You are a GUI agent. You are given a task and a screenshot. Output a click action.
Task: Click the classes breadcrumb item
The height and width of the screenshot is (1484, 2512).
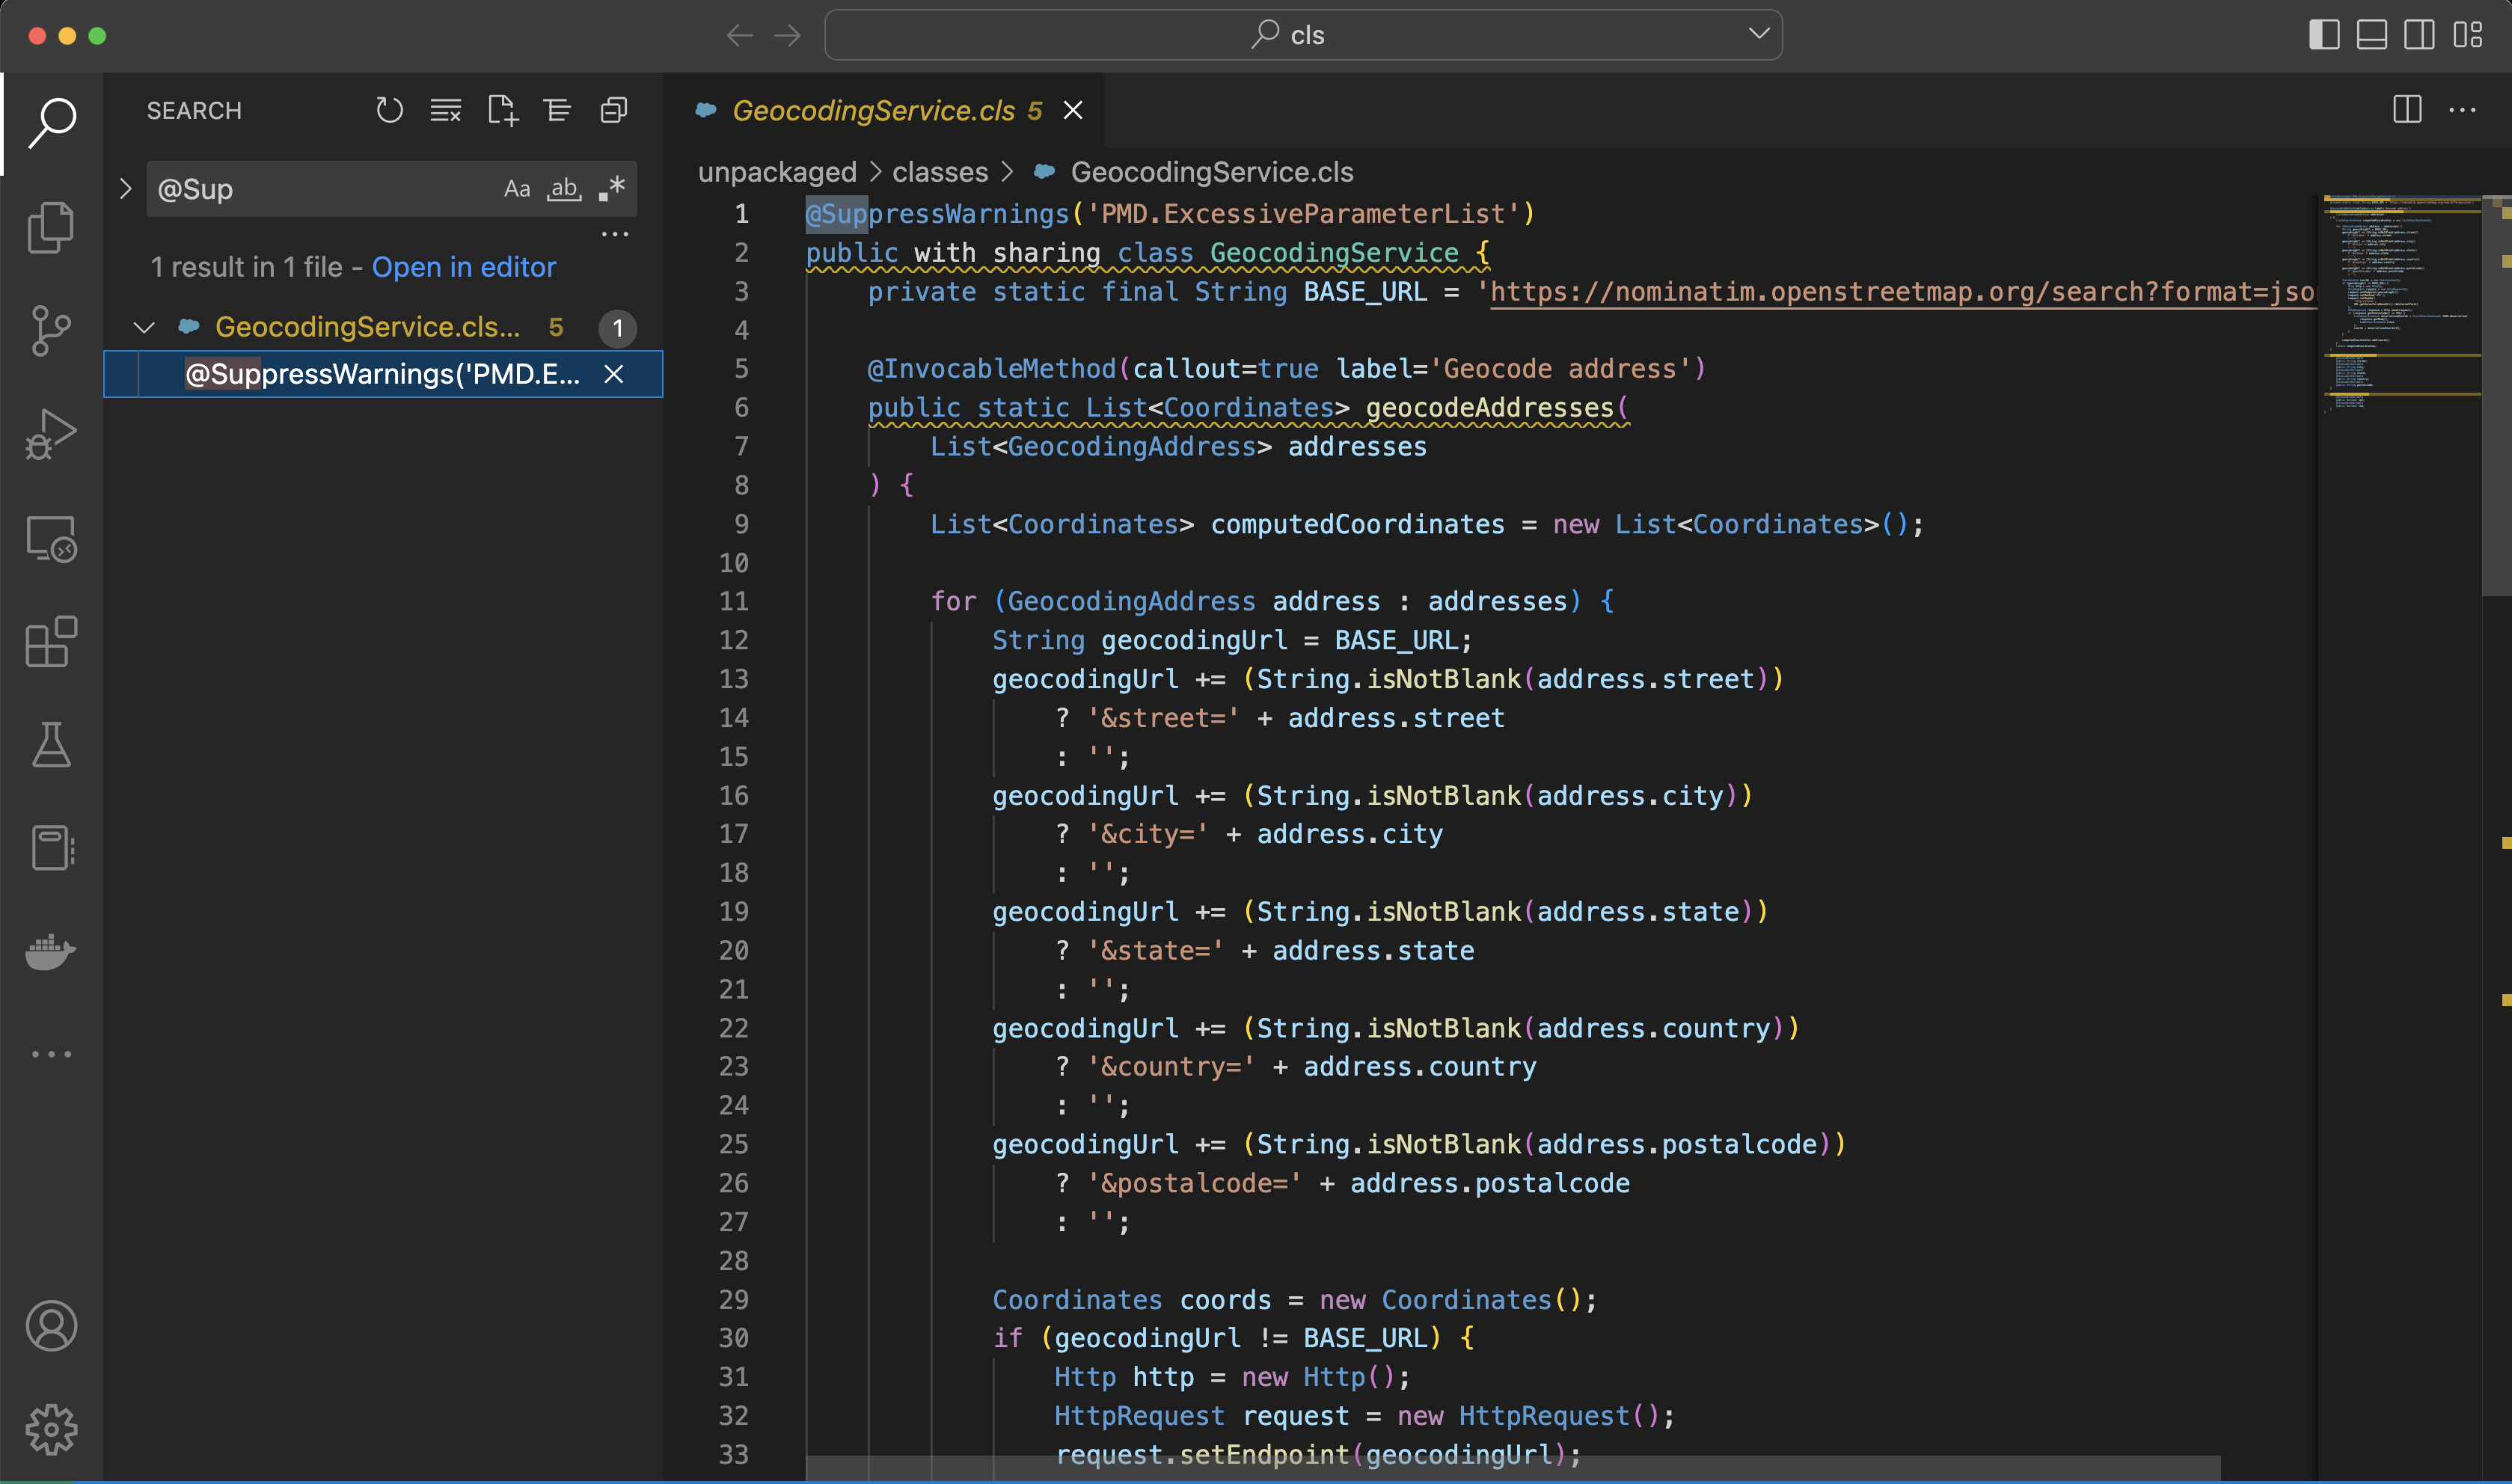(x=939, y=172)
